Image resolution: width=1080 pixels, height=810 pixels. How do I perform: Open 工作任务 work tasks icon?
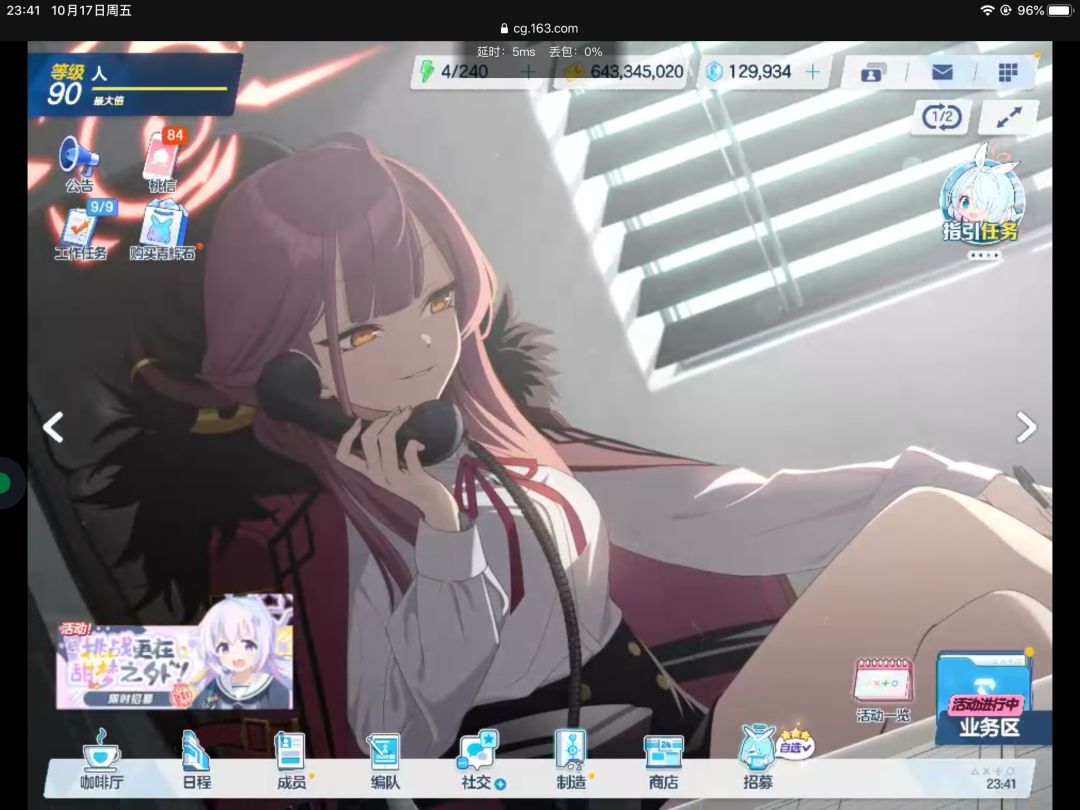pyautogui.click(x=81, y=231)
